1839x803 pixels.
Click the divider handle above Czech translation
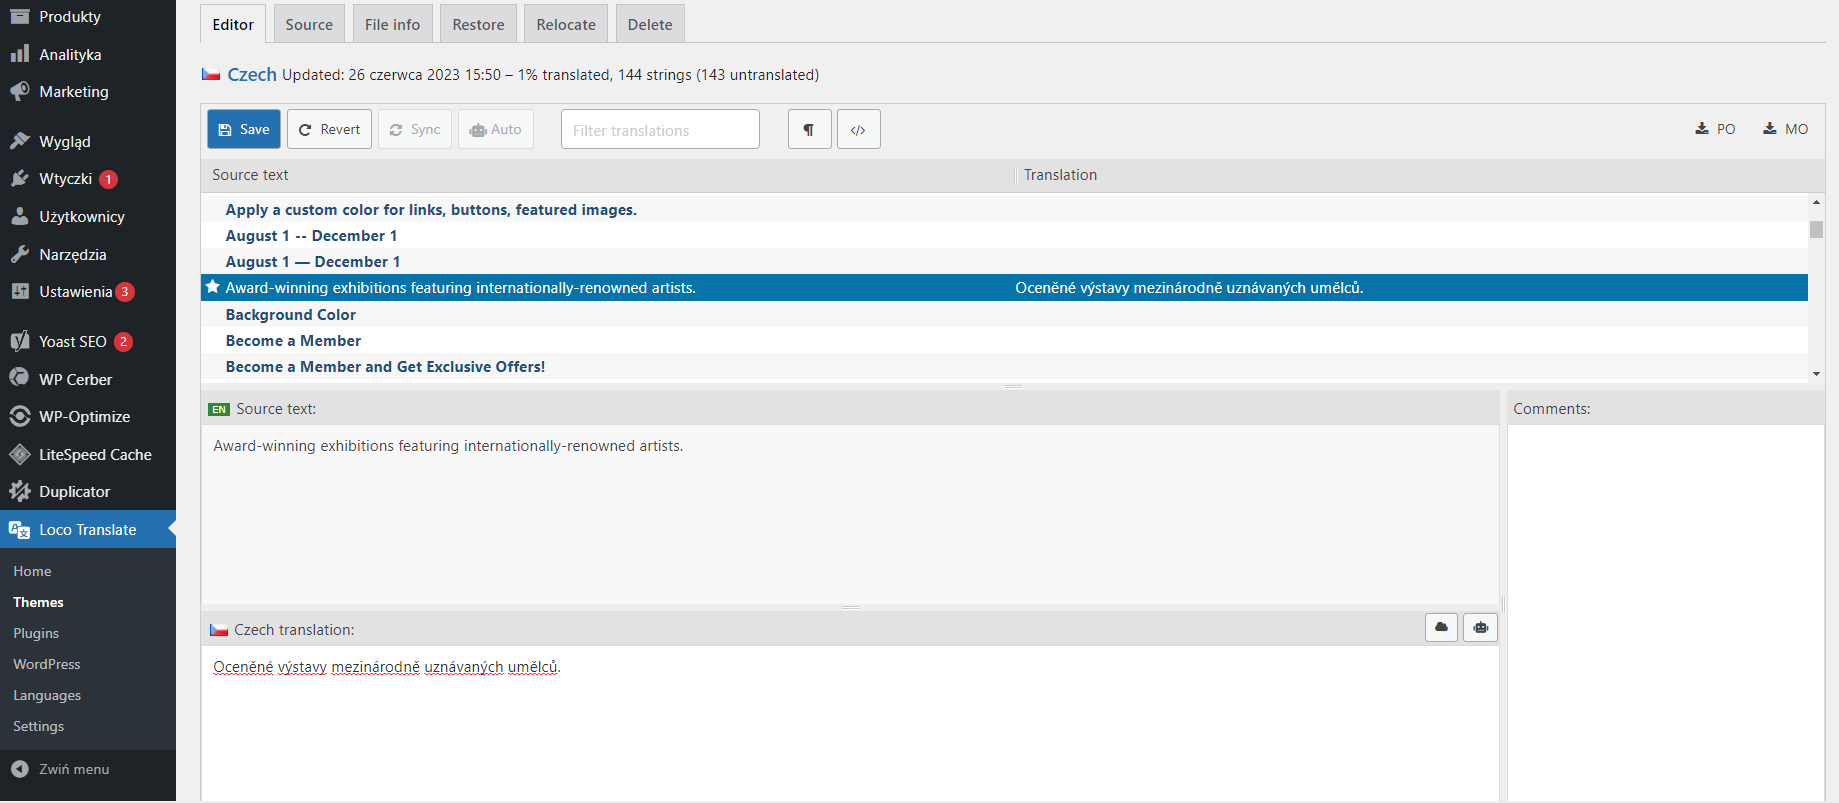[x=850, y=607]
